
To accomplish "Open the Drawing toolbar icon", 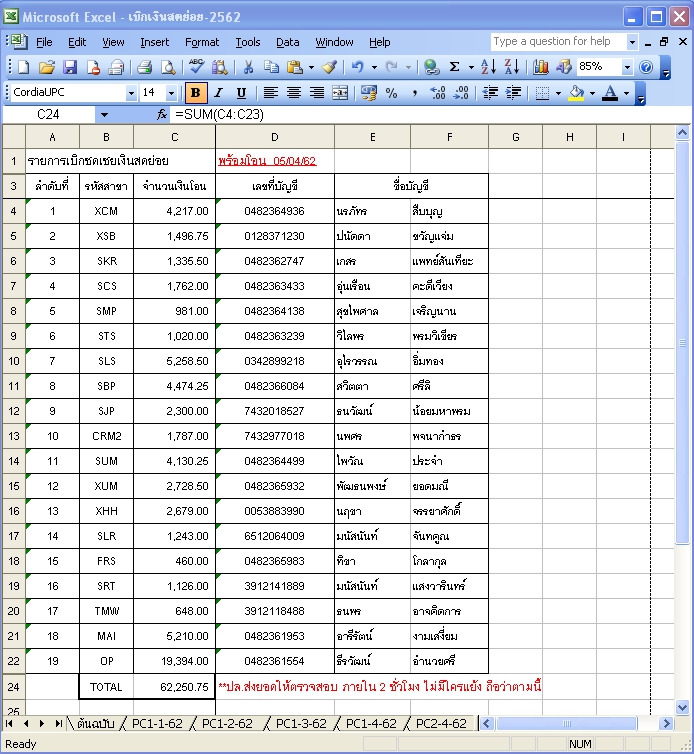I will click(x=564, y=67).
